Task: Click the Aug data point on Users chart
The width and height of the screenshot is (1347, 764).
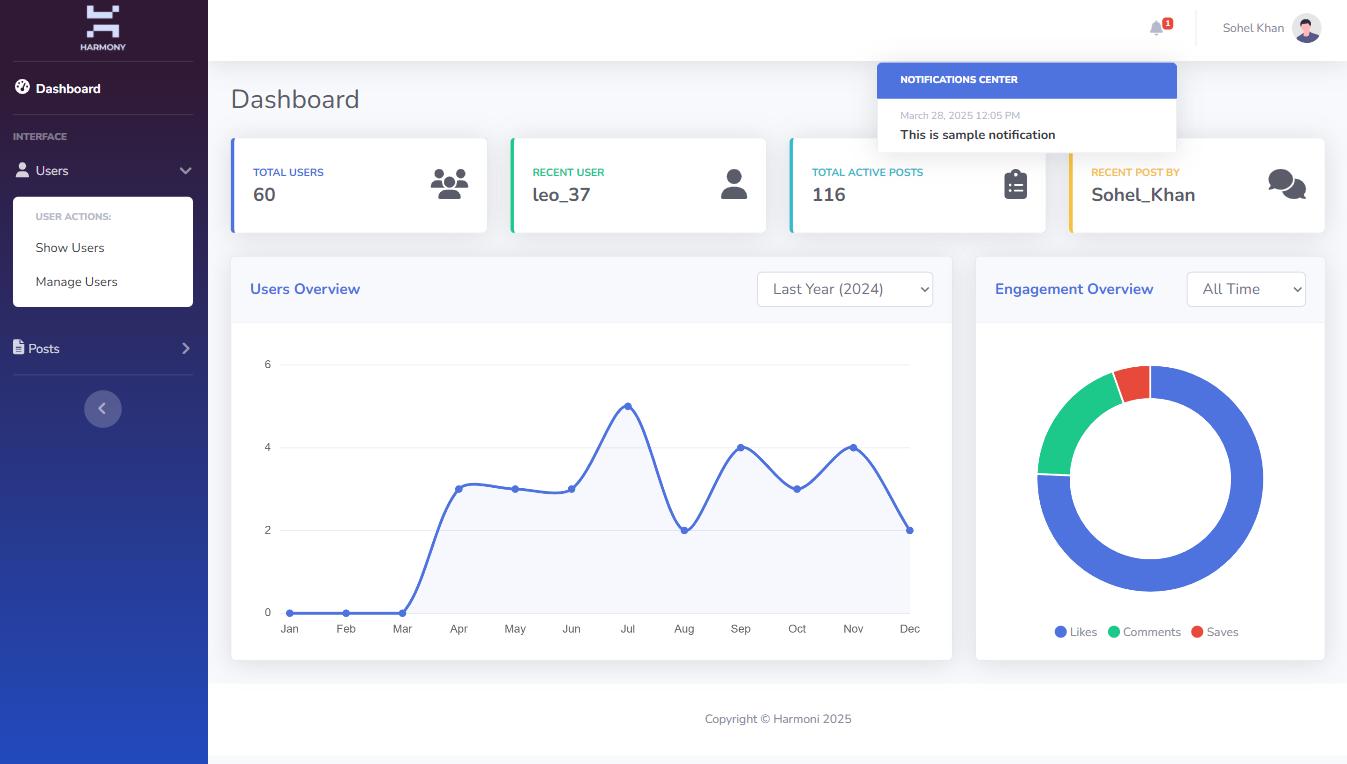Action: (684, 530)
